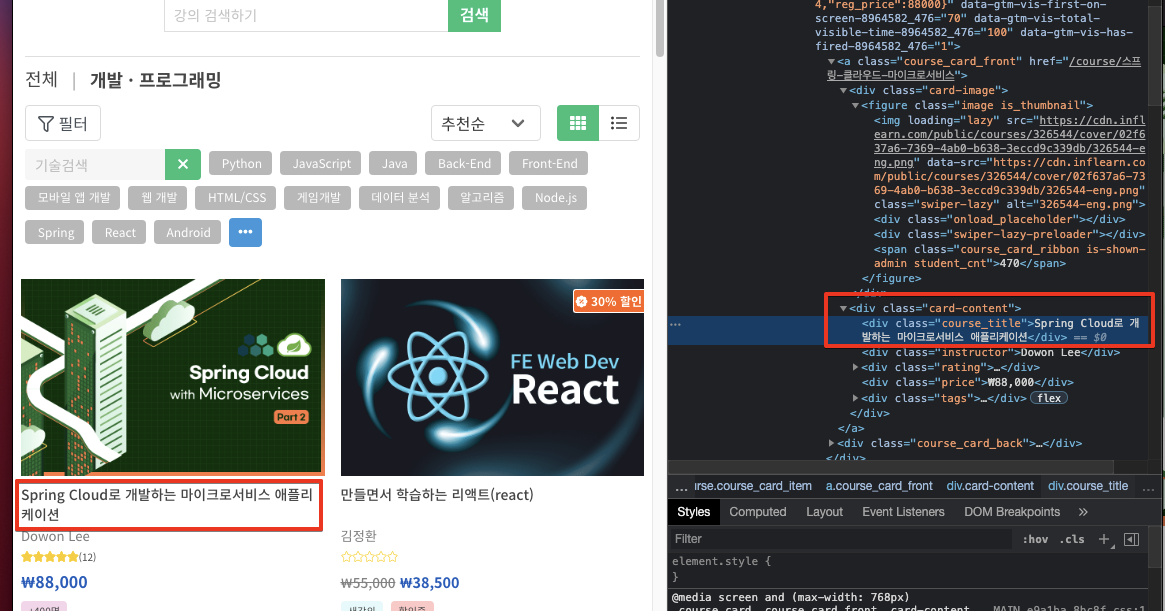Viewport: 1165px width, 611px height.
Task: Select the Python tag
Action: (x=241, y=164)
